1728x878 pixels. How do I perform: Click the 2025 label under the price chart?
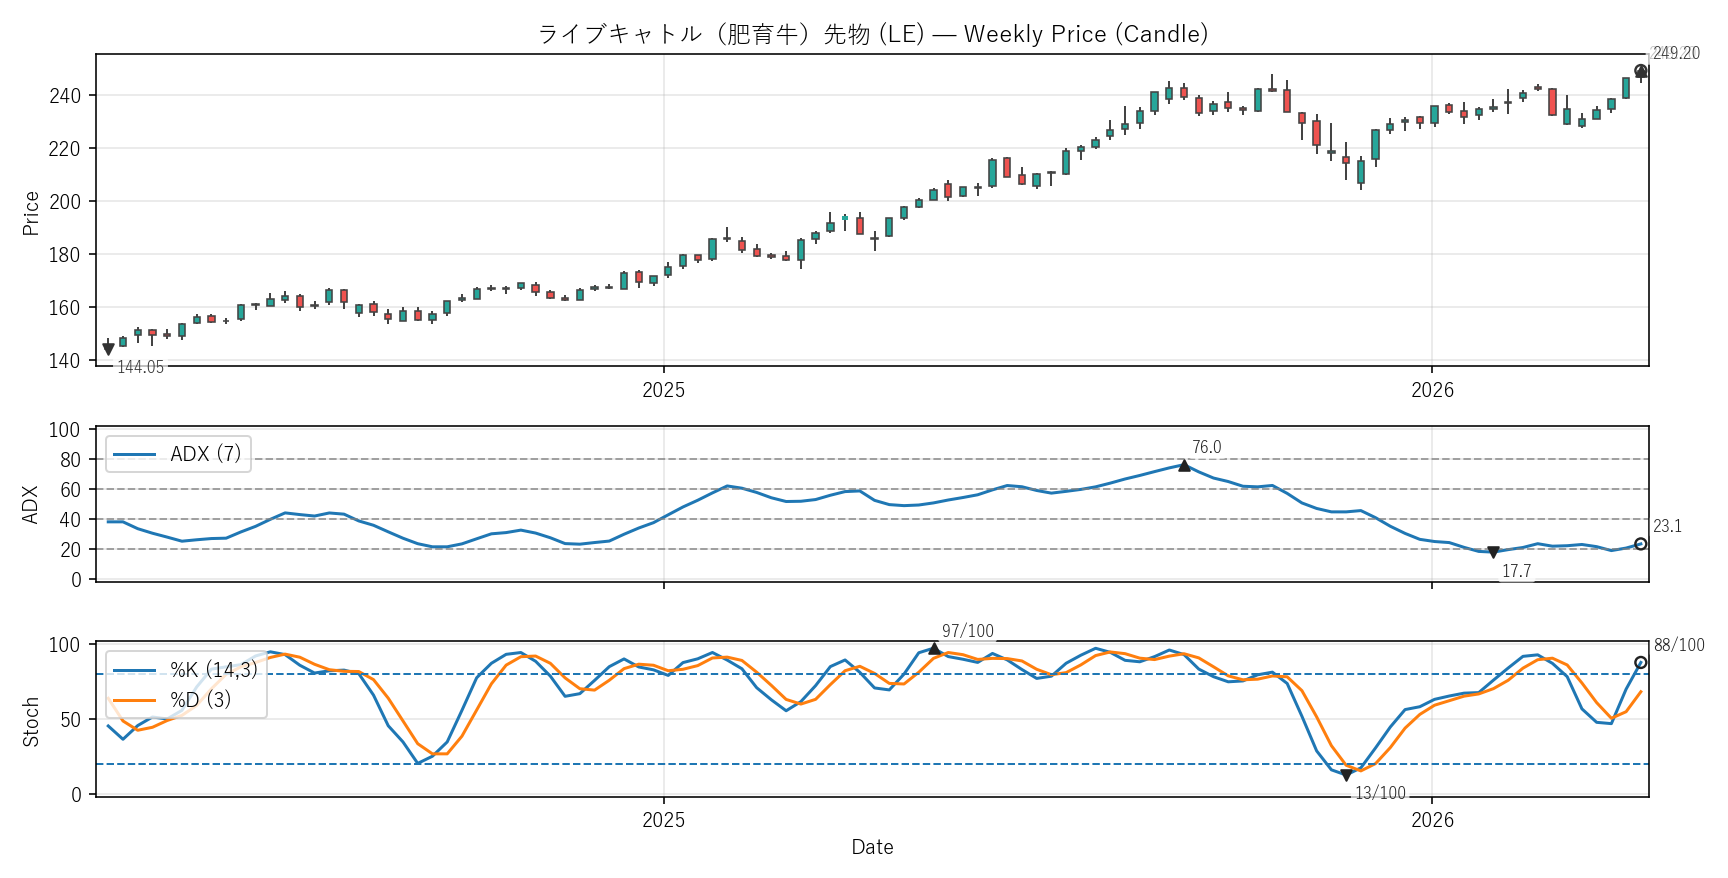pos(663,390)
